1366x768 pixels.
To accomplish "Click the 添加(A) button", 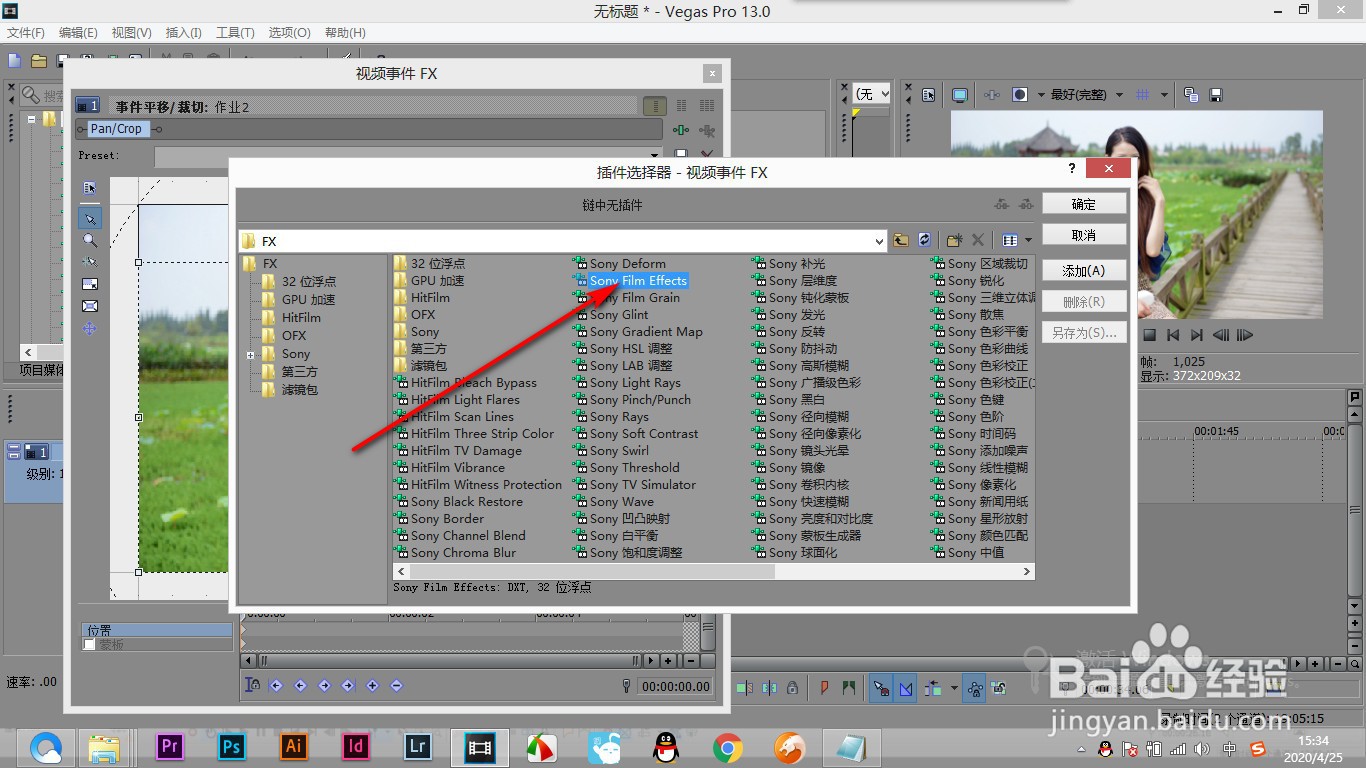I will tap(1084, 271).
